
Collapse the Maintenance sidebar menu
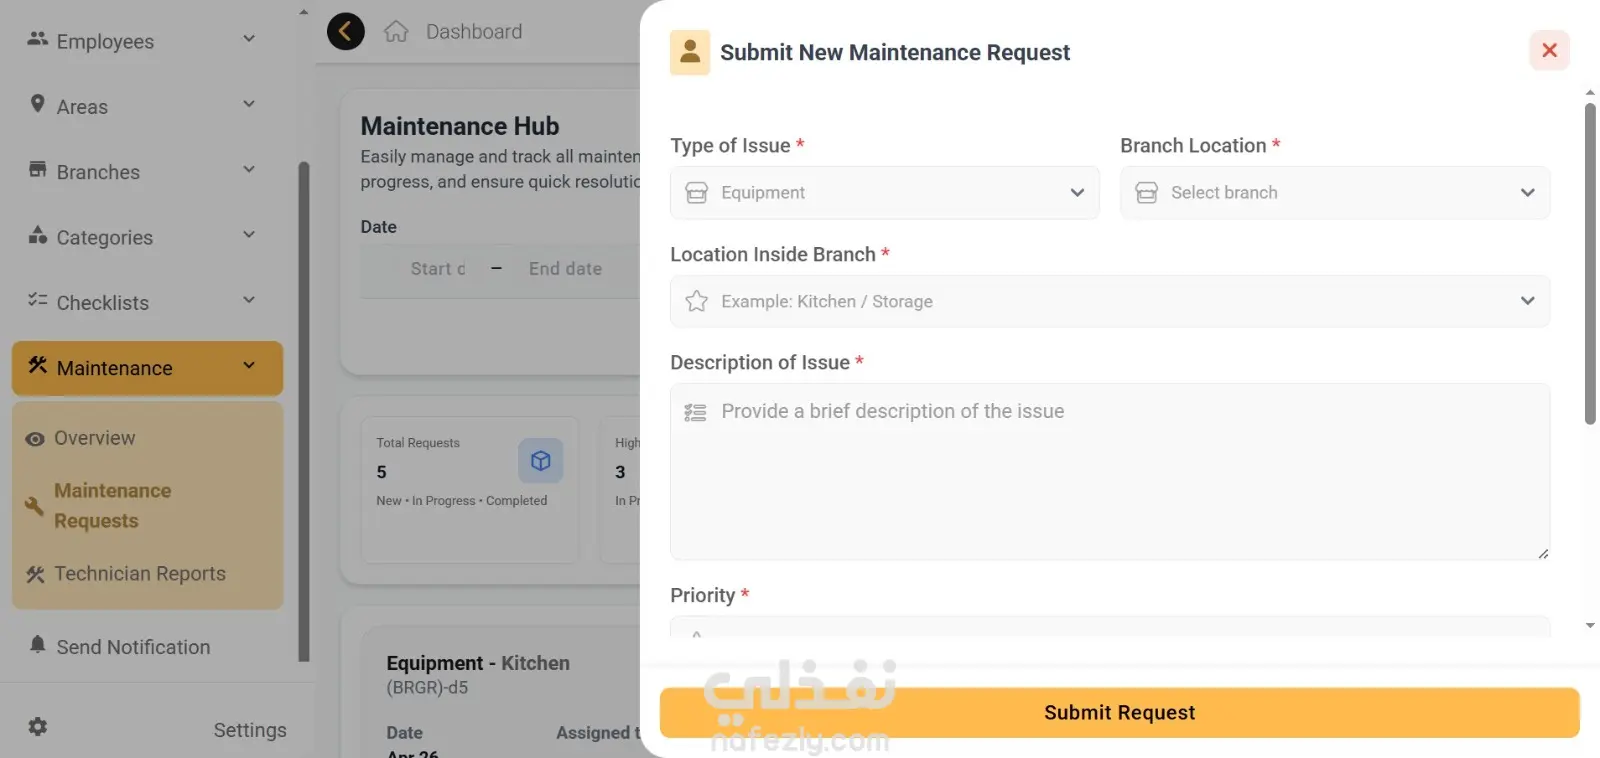[249, 366]
